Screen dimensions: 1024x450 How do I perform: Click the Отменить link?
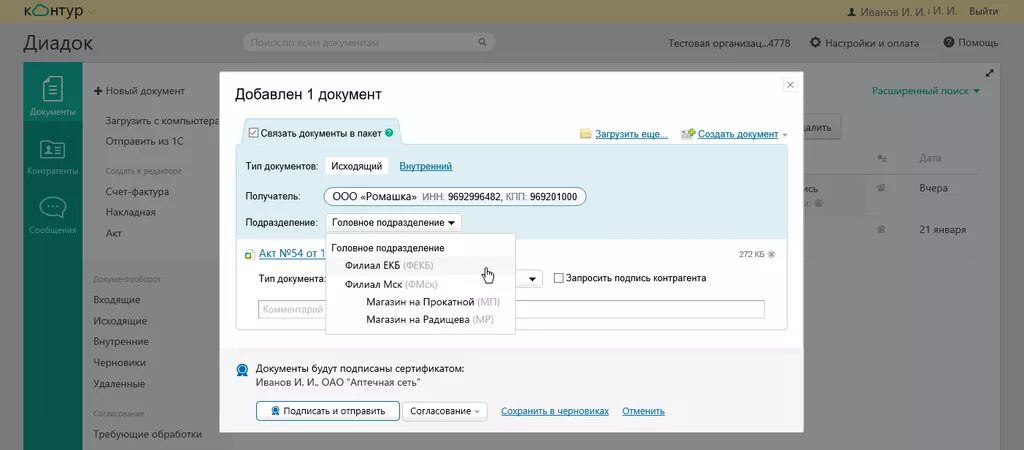[x=643, y=411]
